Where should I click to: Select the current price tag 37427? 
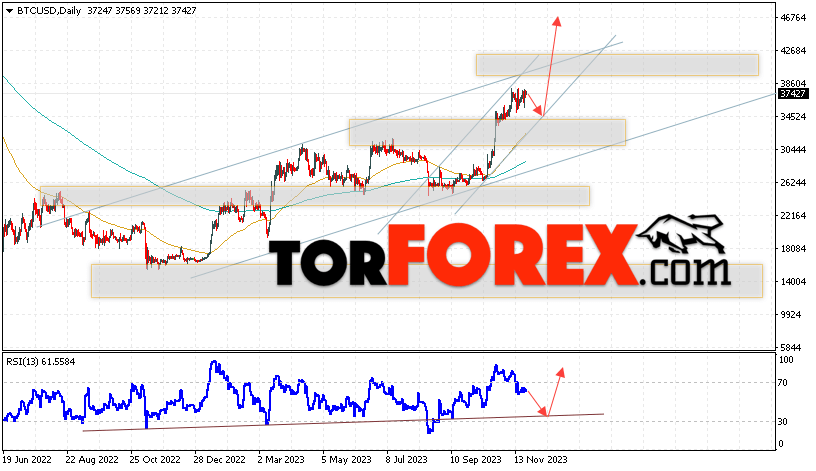(x=793, y=94)
